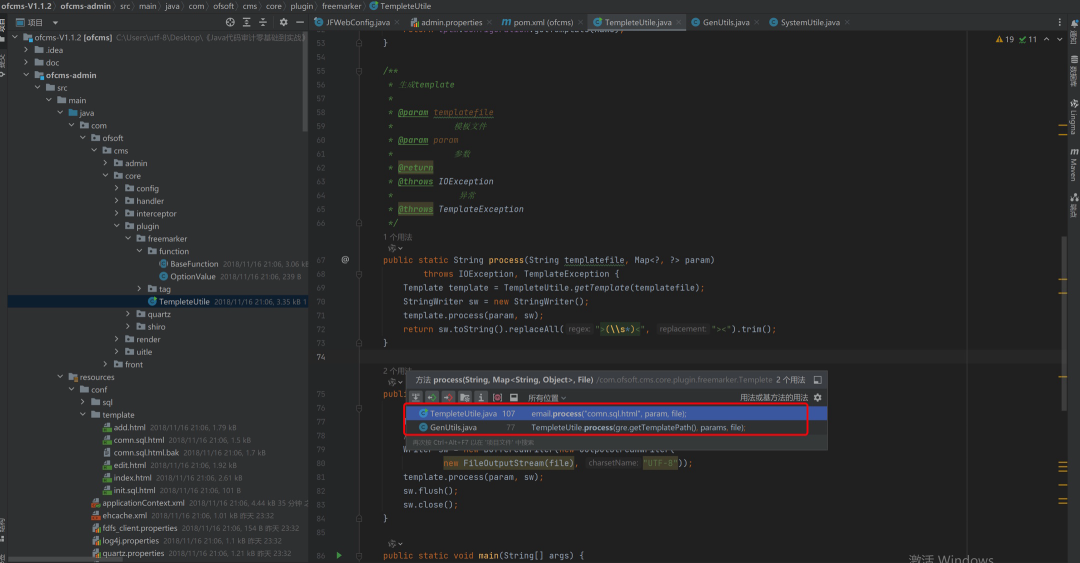The height and width of the screenshot is (563, 1080).
Task: Run main method via green gutter arrow
Action: pyautogui.click(x=339, y=555)
